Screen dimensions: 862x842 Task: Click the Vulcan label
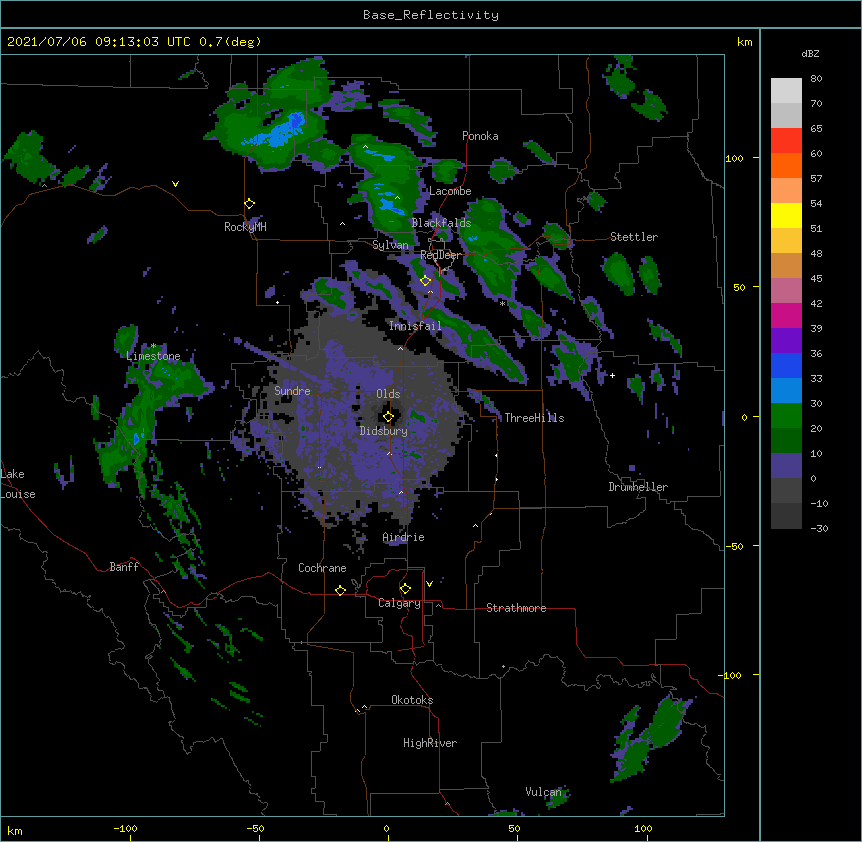tap(544, 792)
